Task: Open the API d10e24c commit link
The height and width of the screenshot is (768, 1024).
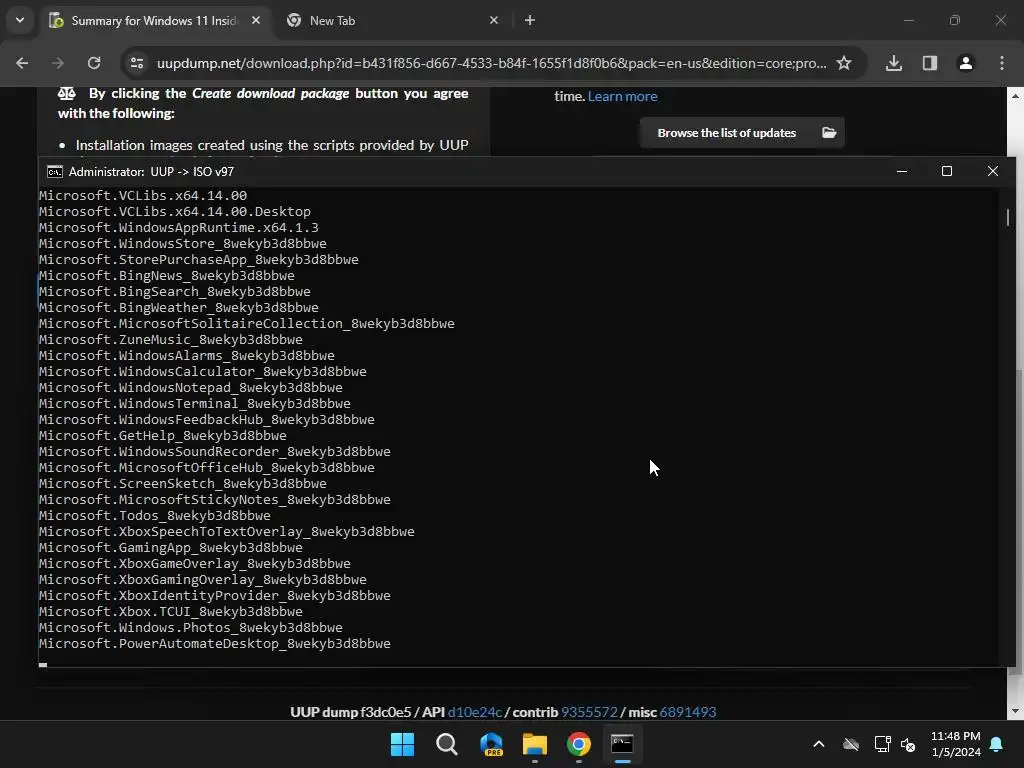Action: coord(475,712)
